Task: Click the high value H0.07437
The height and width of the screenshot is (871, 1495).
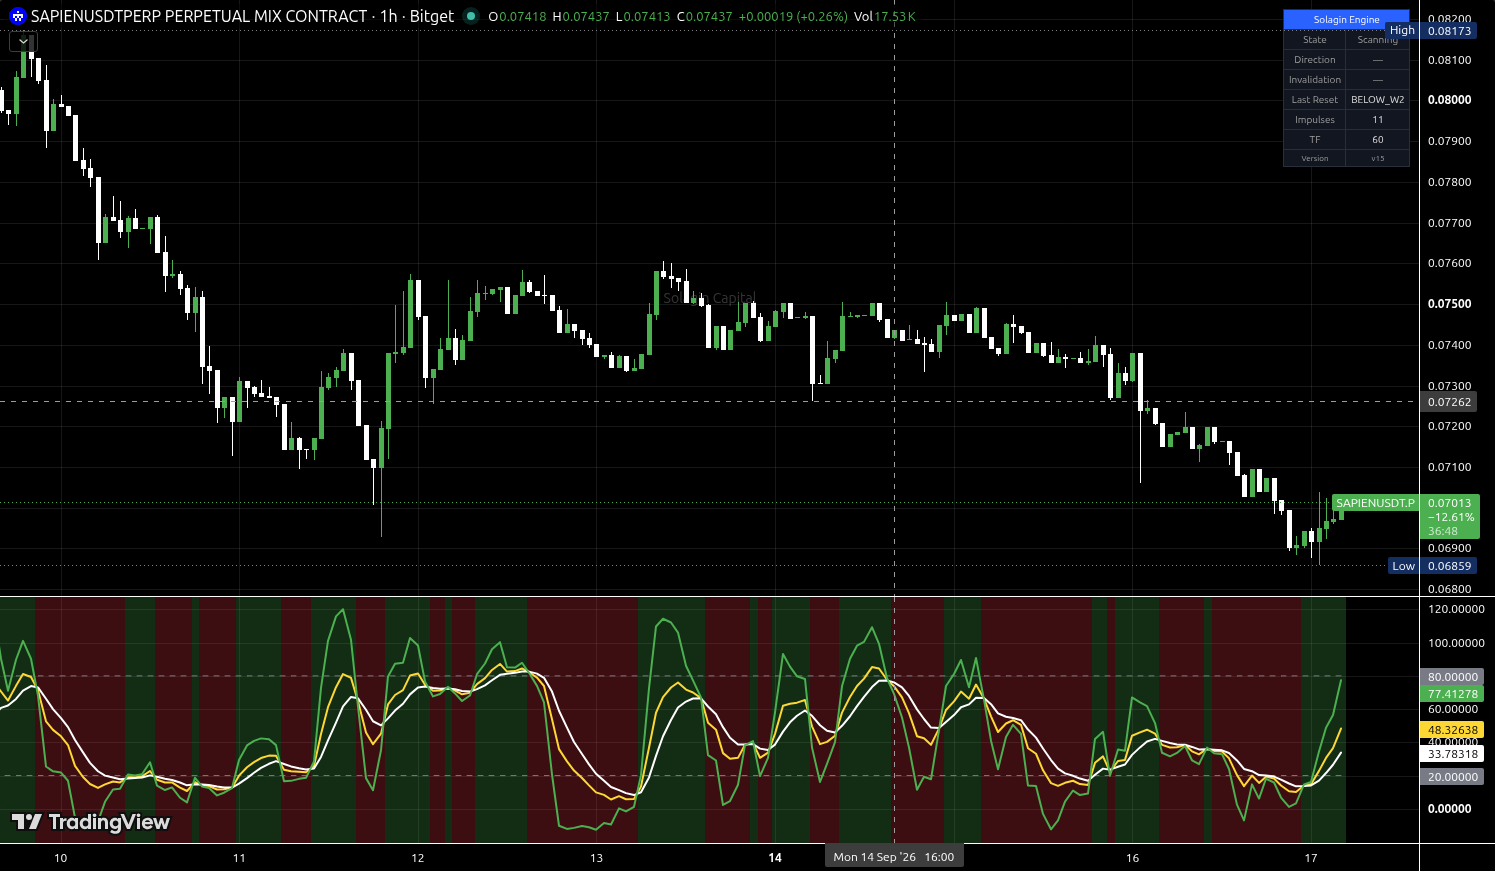Action: tap(581, 17)
